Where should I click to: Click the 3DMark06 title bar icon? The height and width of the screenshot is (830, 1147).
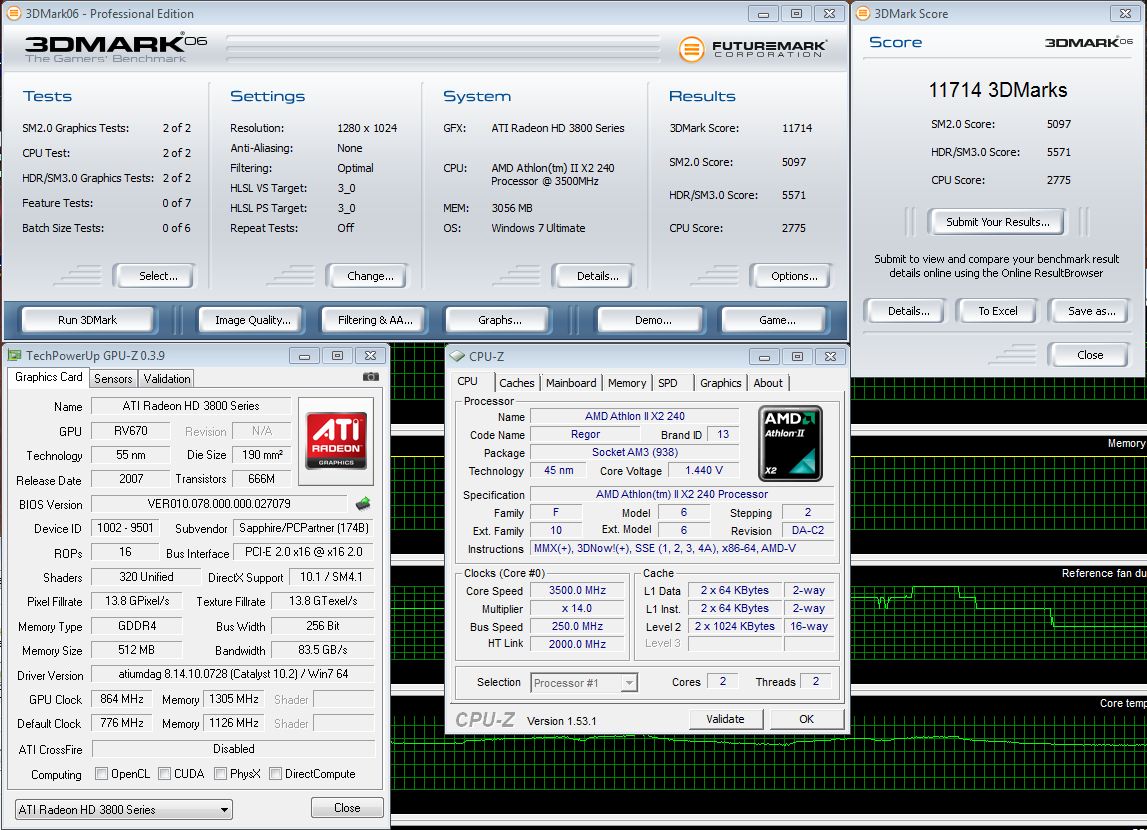coord(13,13)
